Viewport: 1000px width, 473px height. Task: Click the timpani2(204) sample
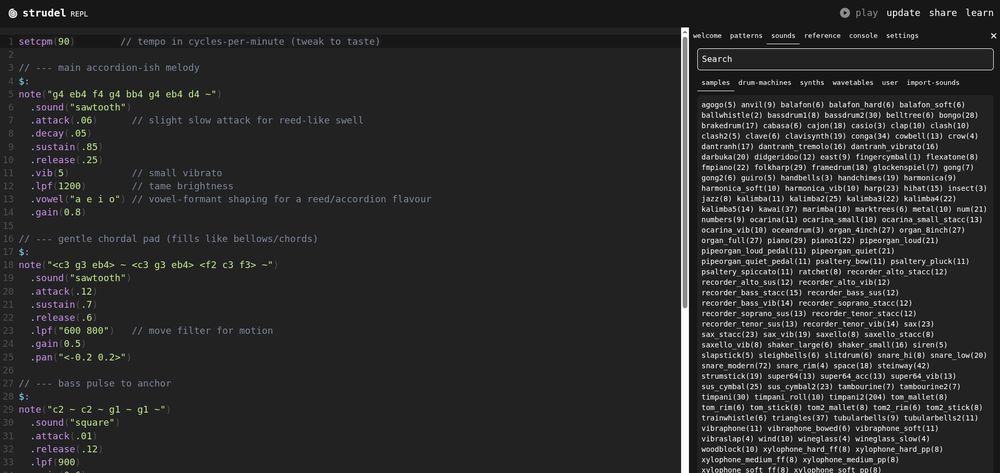(x=858, y=397)
